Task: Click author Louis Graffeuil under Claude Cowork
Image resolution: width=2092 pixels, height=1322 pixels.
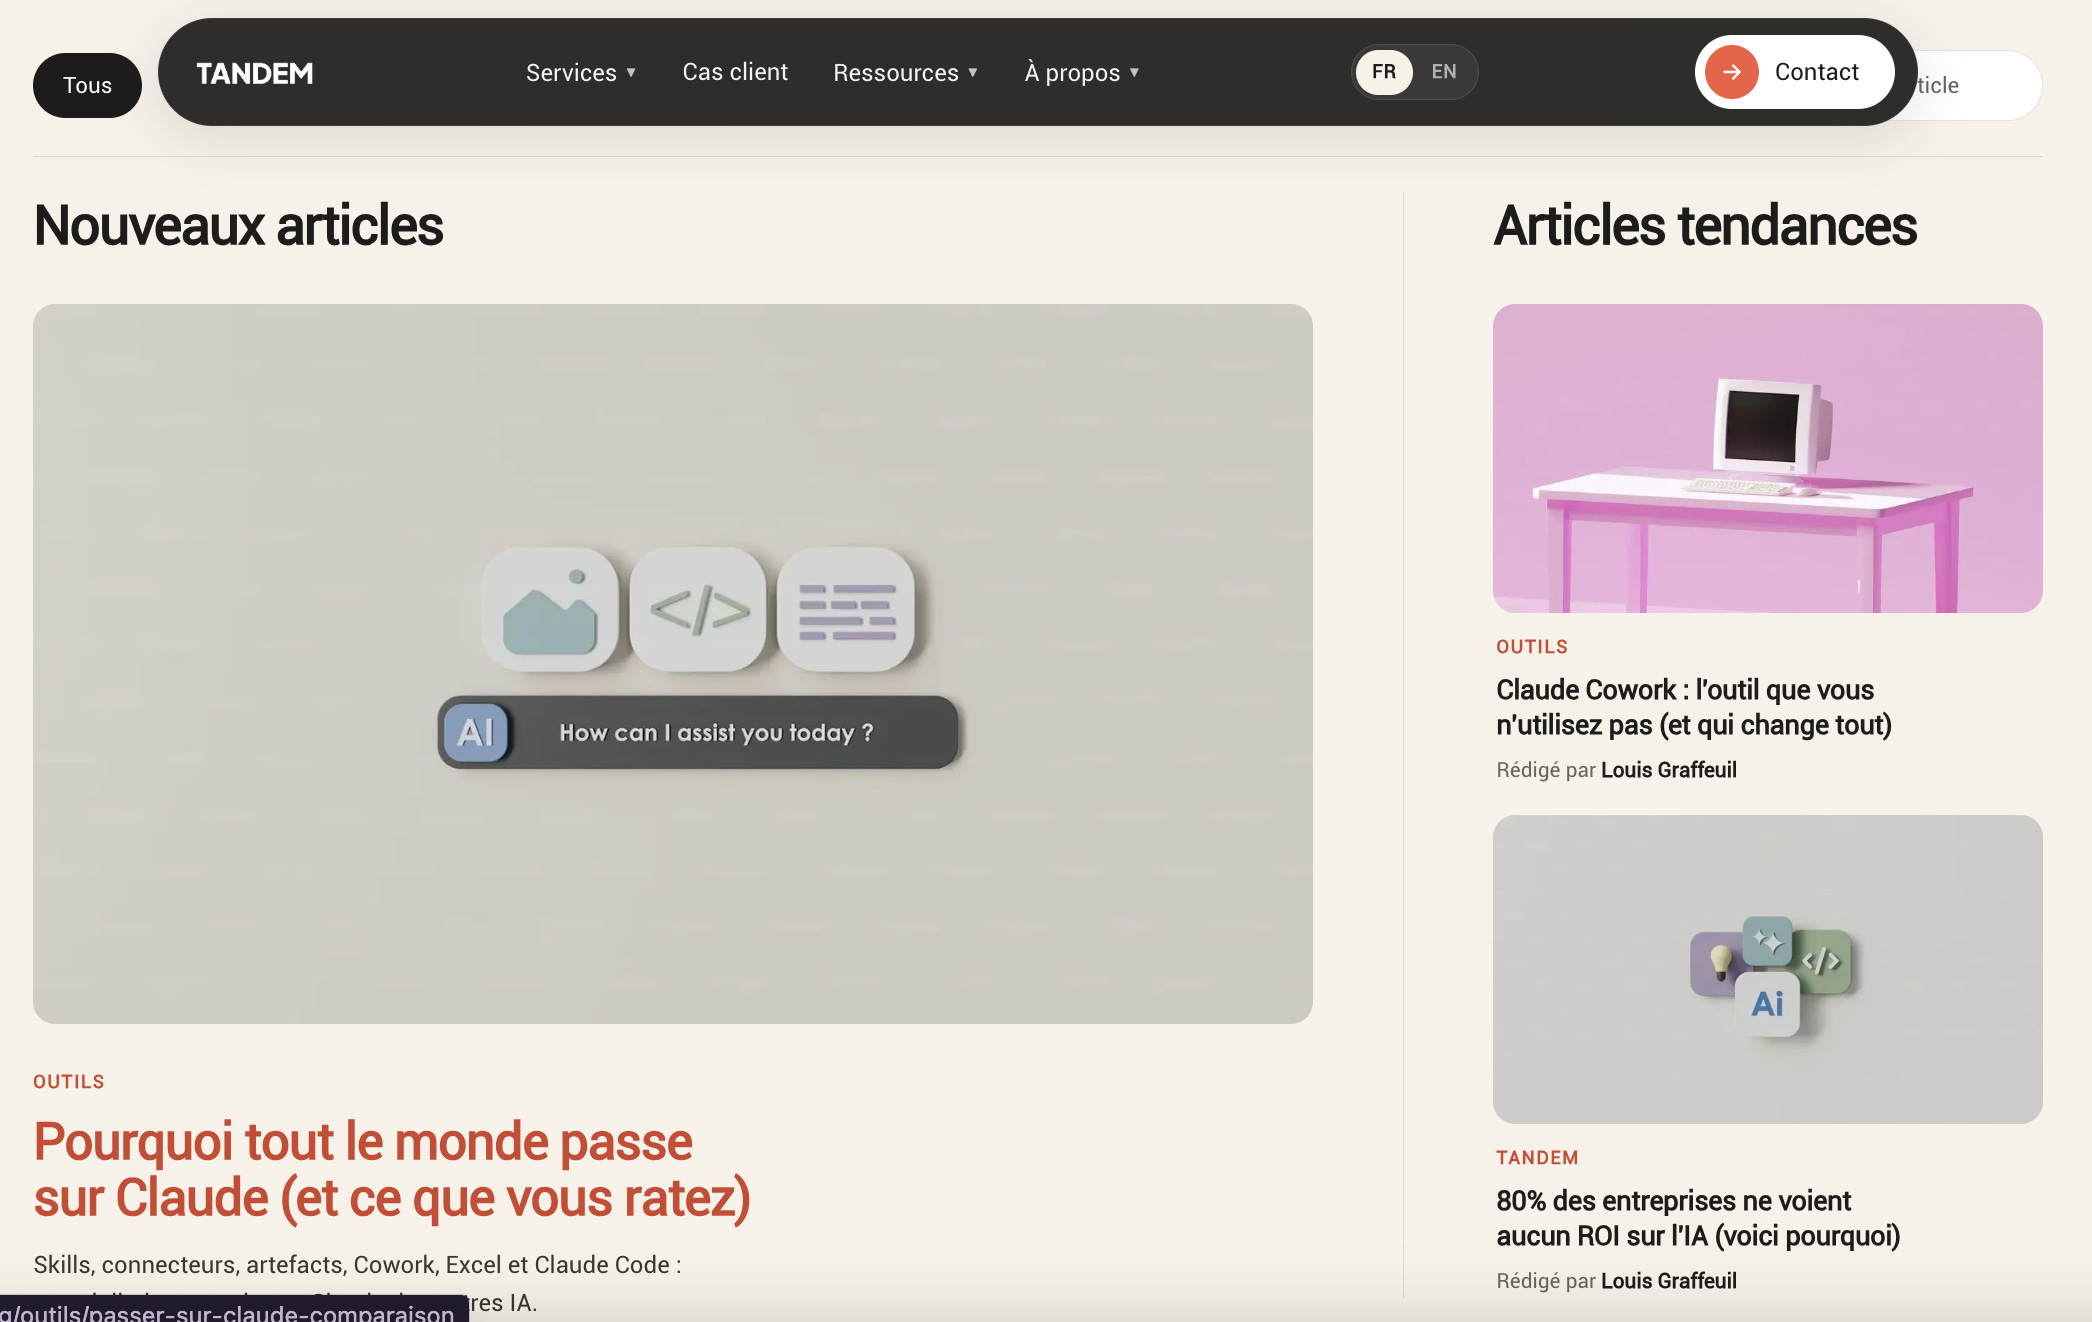Action: tap(1668, 770)
